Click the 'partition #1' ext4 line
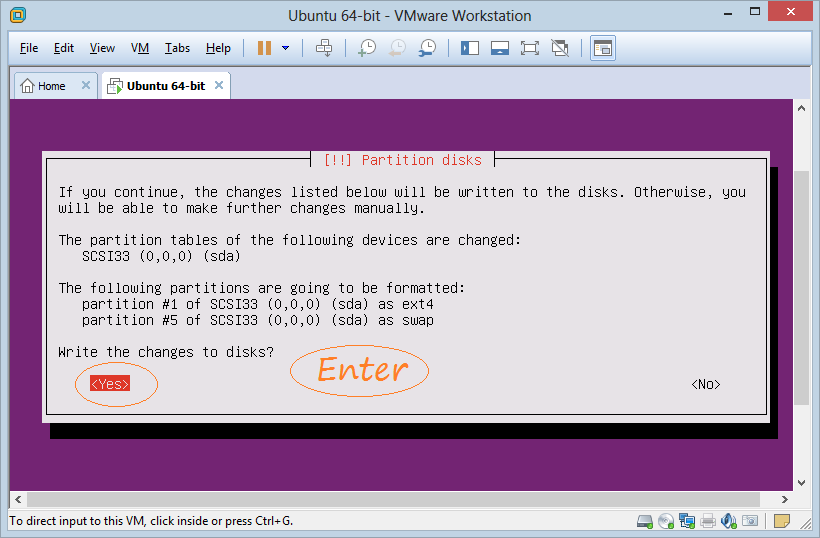Screen dimensions: 820x538 (258, 304)
